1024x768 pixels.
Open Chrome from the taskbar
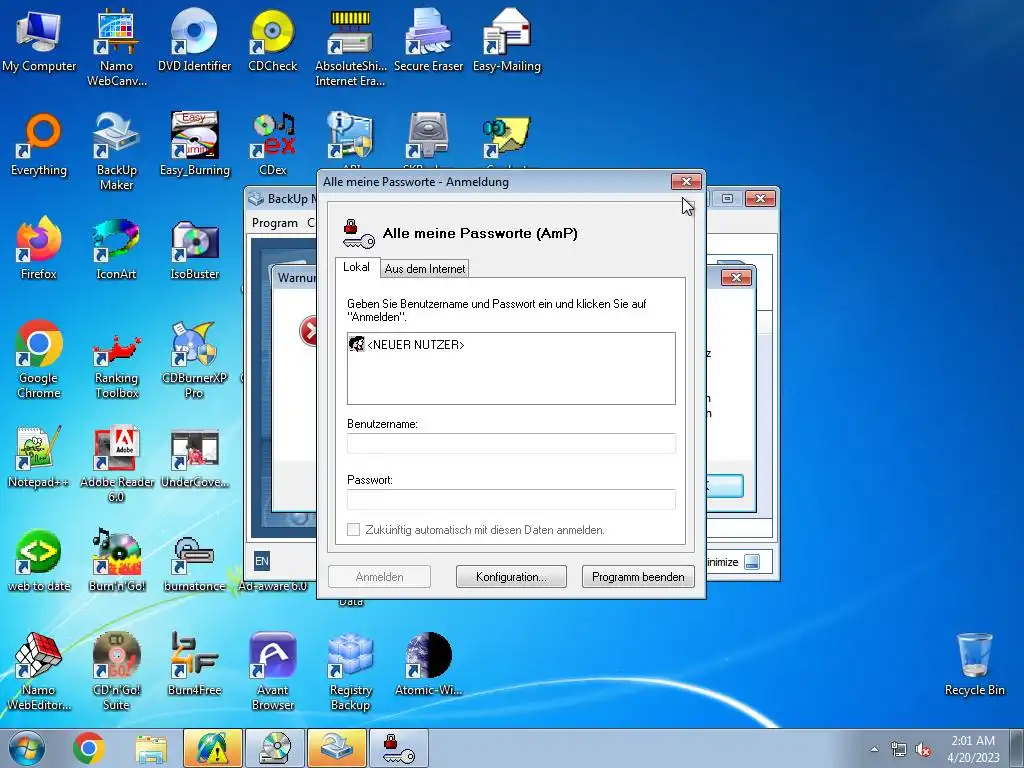[x=89, y=748]
